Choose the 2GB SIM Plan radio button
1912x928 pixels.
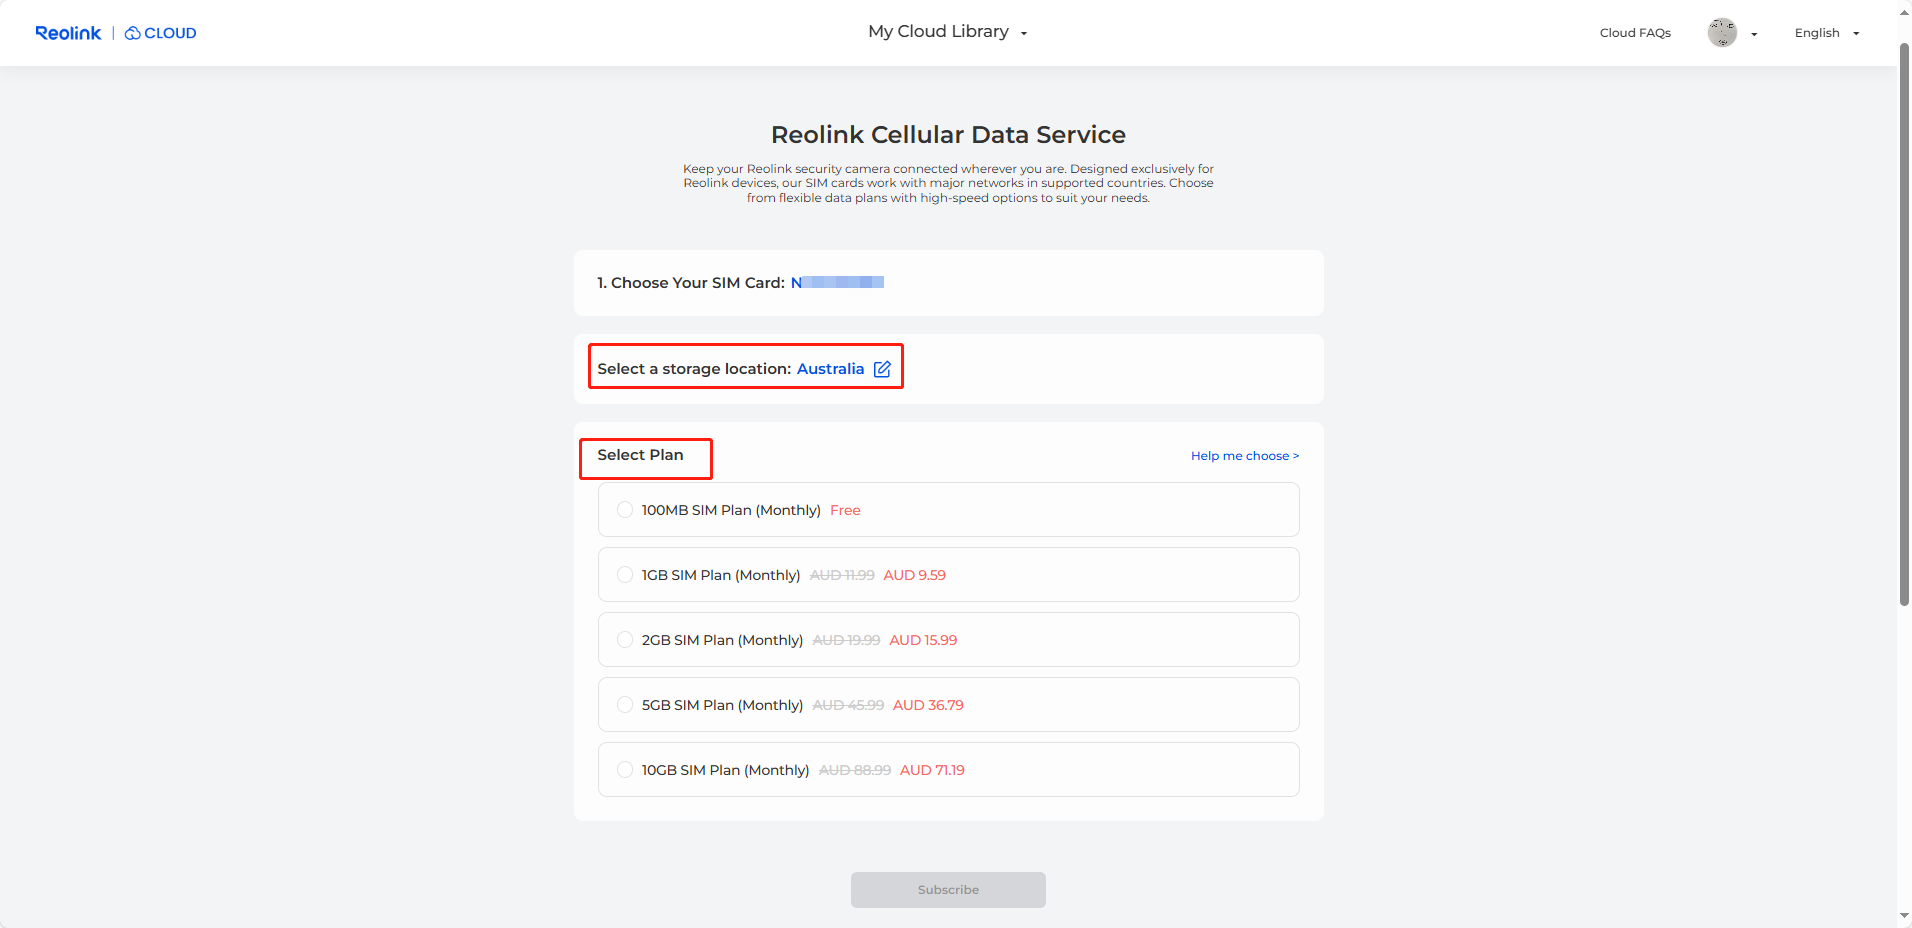(x=625, y=640)
